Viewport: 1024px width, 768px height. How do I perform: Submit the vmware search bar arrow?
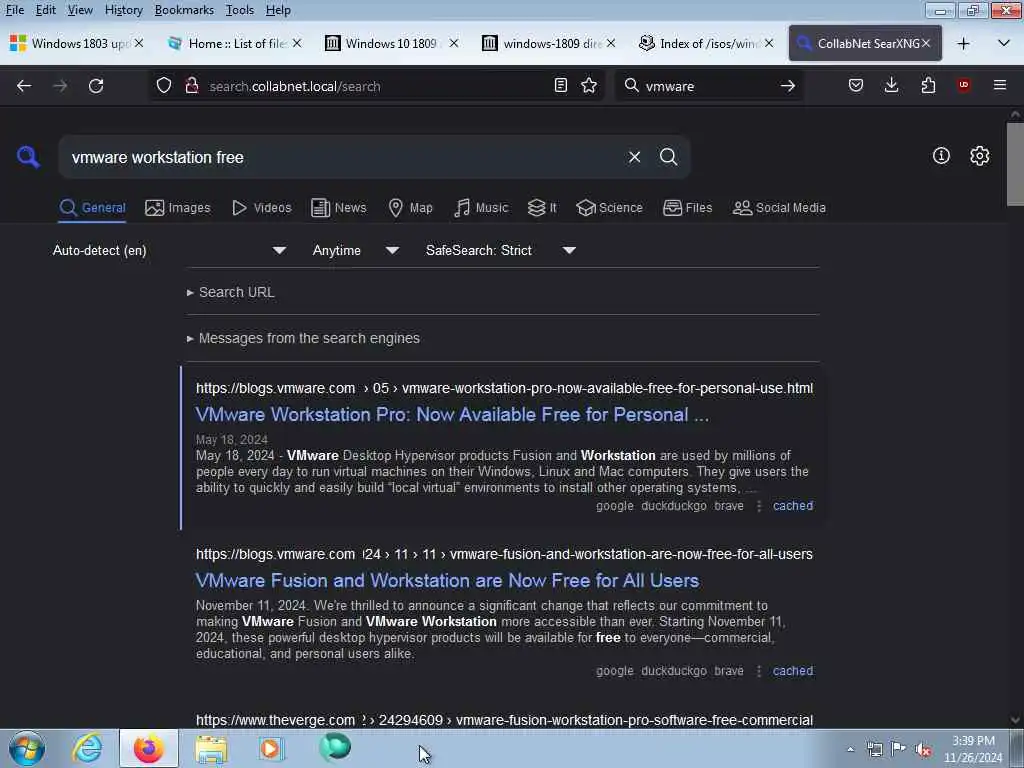pyautogui.click(x=788, y=86)
